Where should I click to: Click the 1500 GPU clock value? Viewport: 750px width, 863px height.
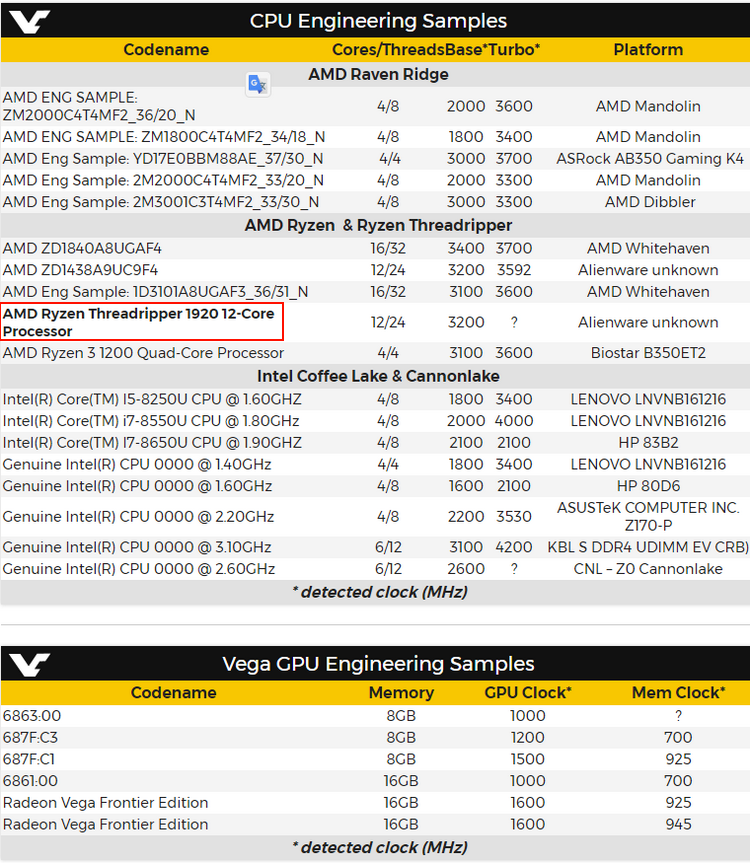click(528, 760)
